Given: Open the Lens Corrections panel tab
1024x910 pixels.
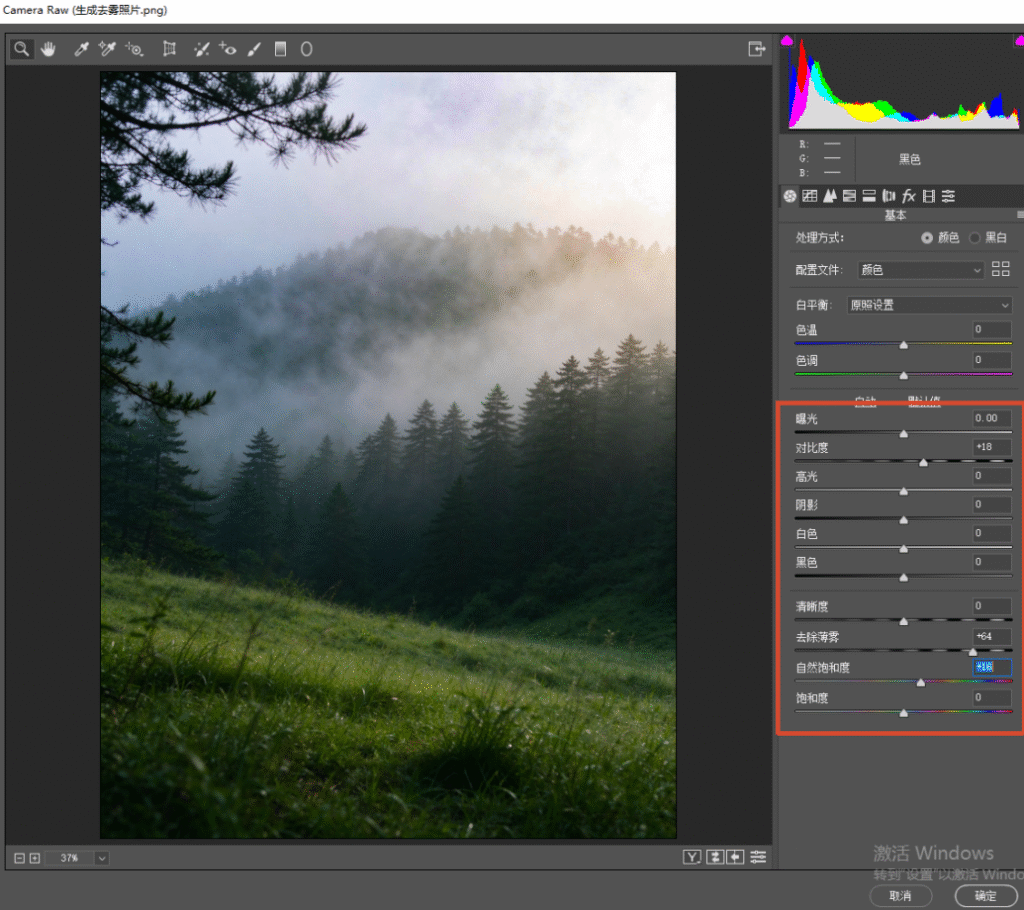Looking at the screenshot, I should (x=888, y=196).
